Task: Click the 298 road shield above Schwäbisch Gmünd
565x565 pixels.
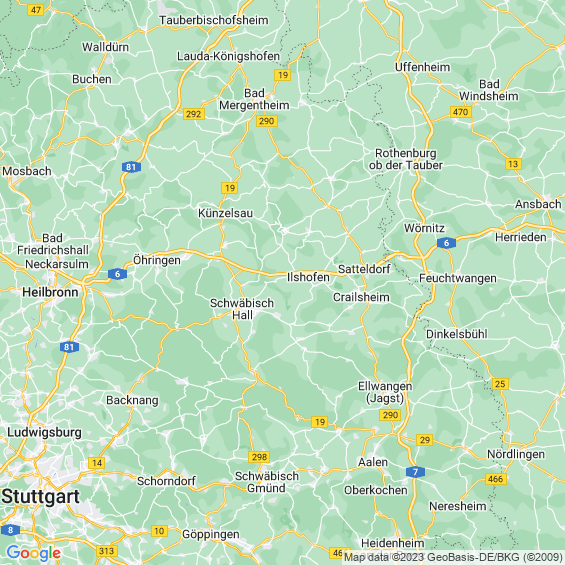Action: [x=259, y=457]
